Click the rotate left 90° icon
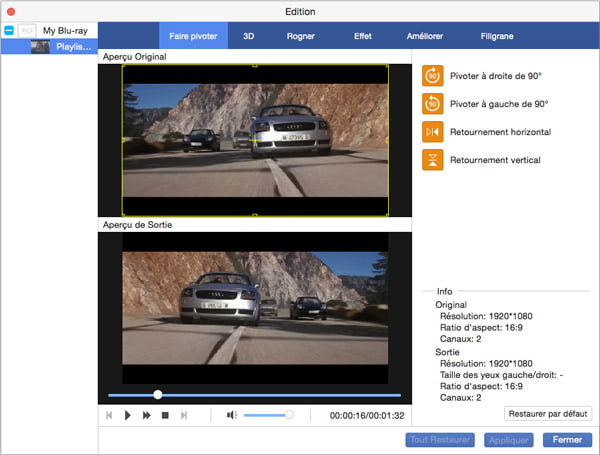Image resolution: width=600 pixels, height=455 pixels. click(x=433, y=103)
